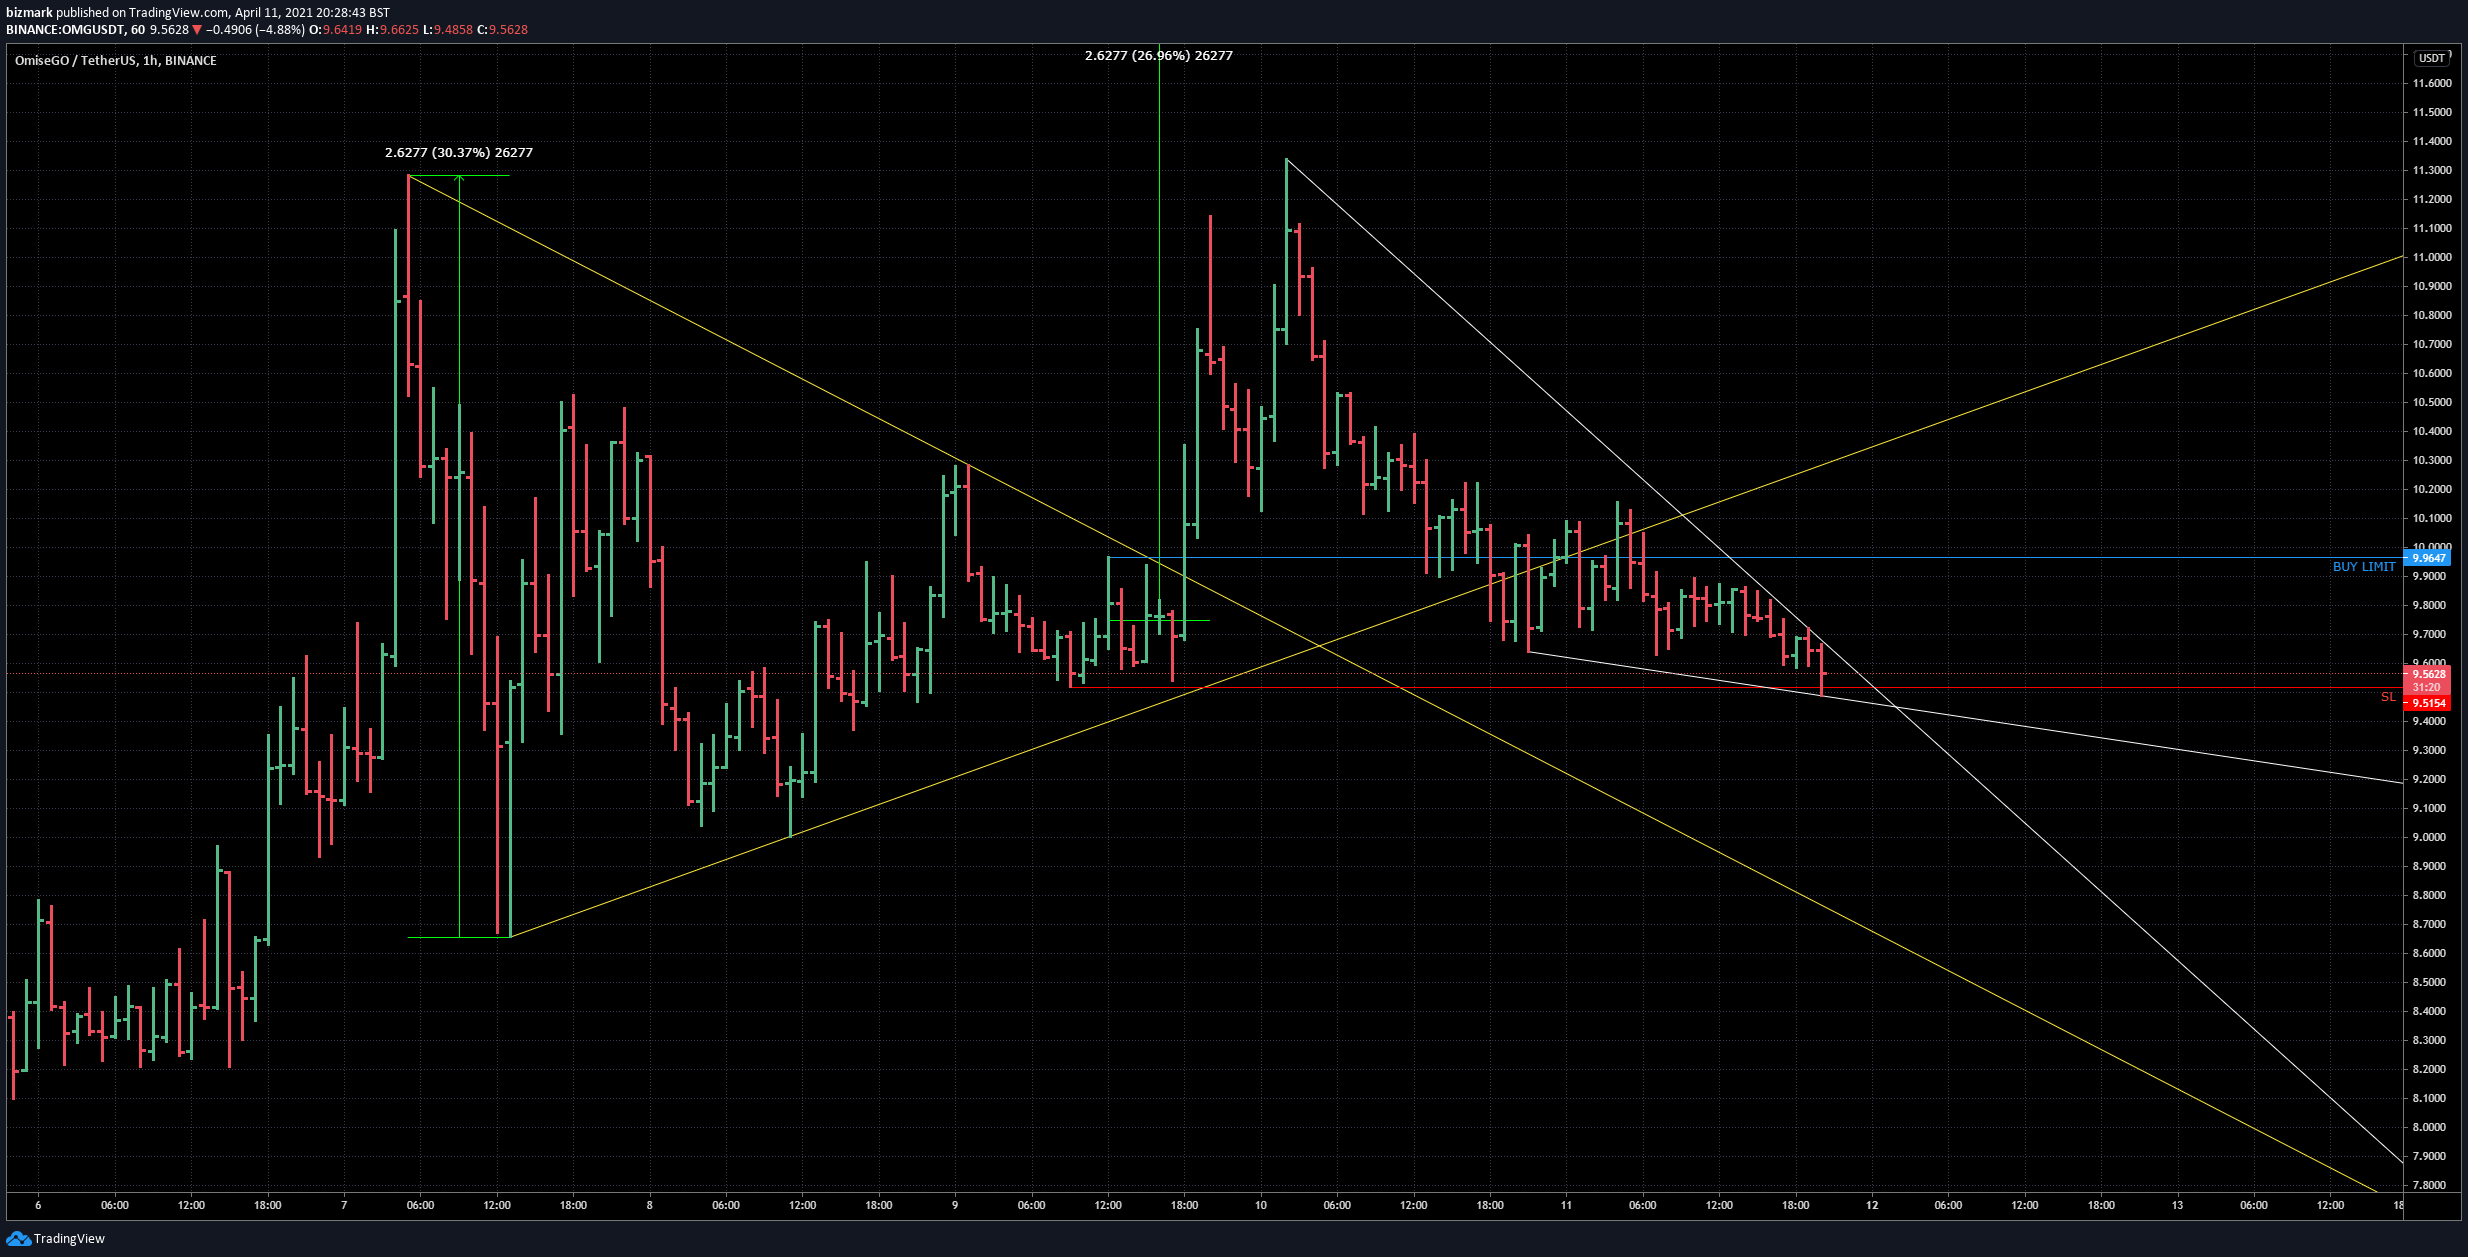Screen dimensions: 2468x1257
Task: Click the TradingView cloud logo icon
Action: pyautogui.click(x=18, y=1239)
